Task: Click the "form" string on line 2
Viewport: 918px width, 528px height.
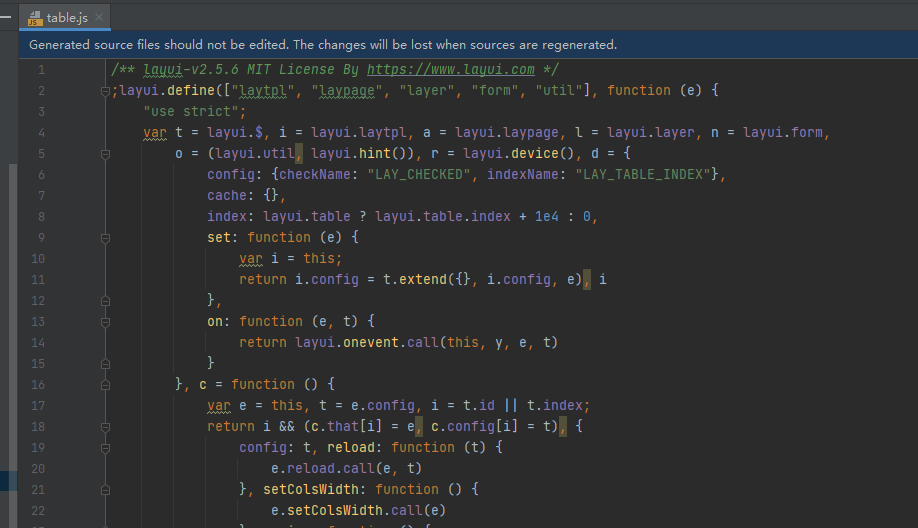Action: pyautogui.click(x=495, y=91)
